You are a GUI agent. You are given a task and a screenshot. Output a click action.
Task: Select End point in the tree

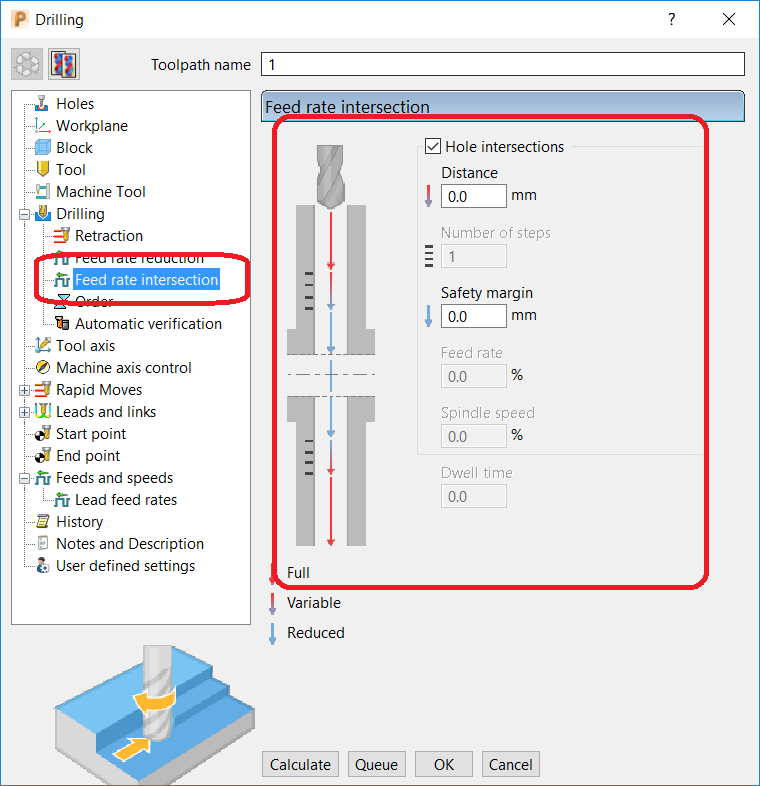[x=88, y=456]
